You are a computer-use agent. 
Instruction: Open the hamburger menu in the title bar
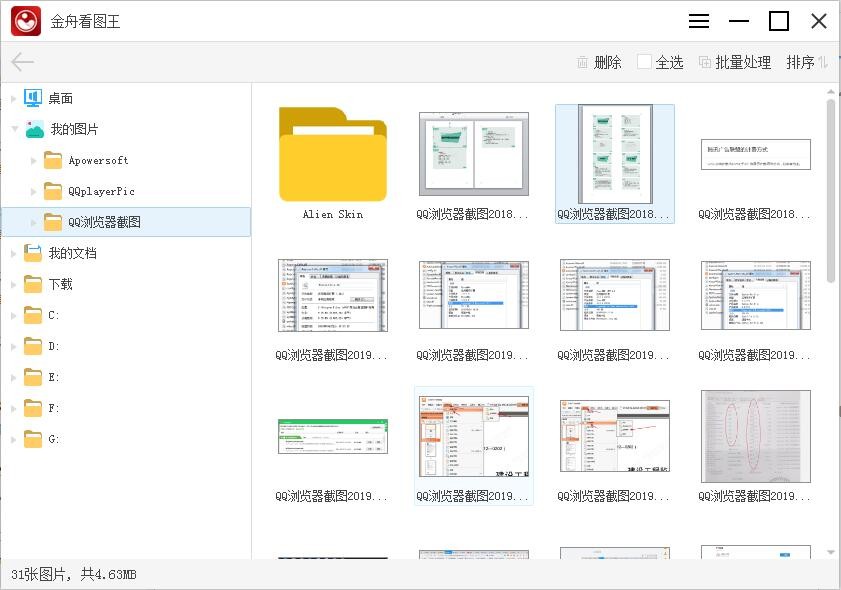pos(698,20)
